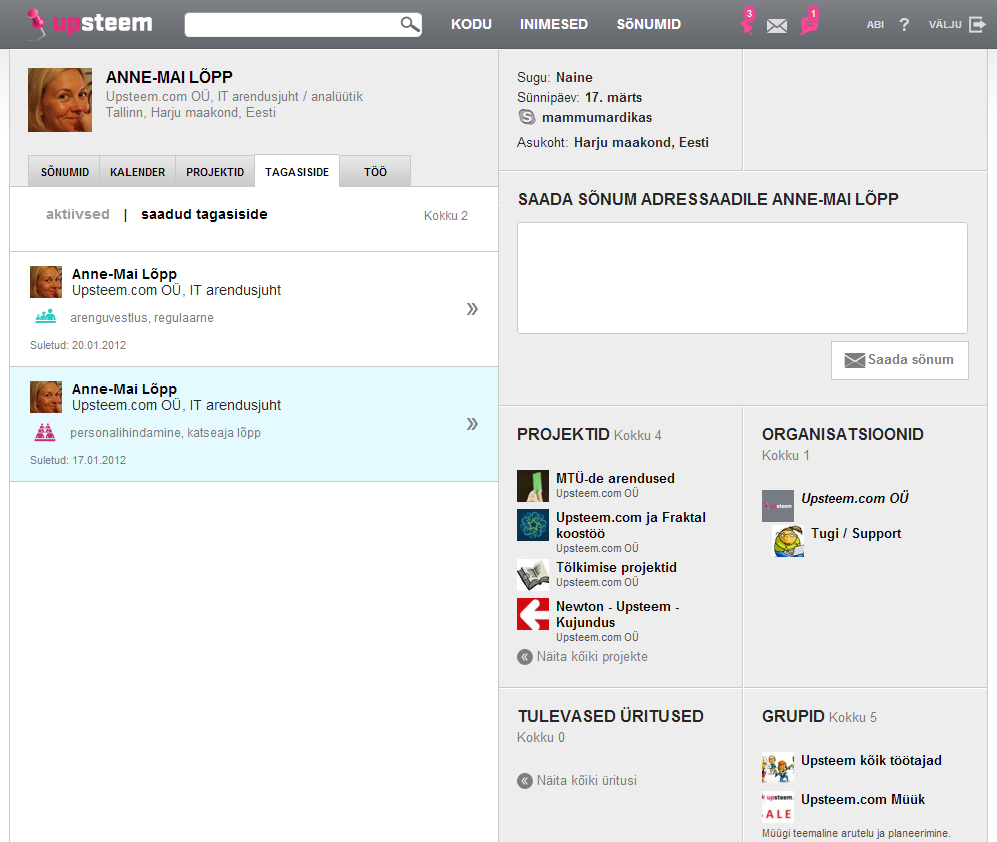Screen dimensions: 997x842
Task: Click the avatar in the arenguvestlus feedback entry
Action: coord(46,282)
